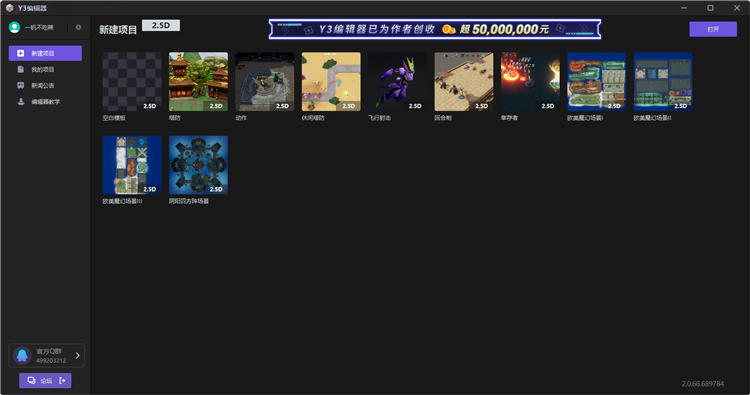Choose the 飞行射击 template thumbnail

pos(397,82)
